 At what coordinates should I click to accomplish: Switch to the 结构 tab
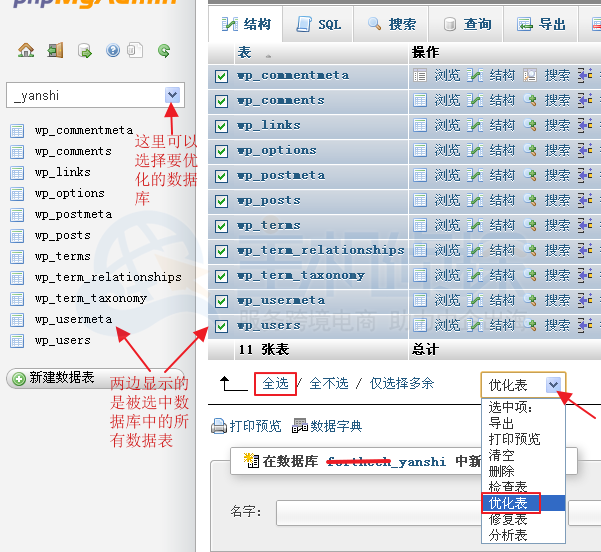[x=246, y=24]
